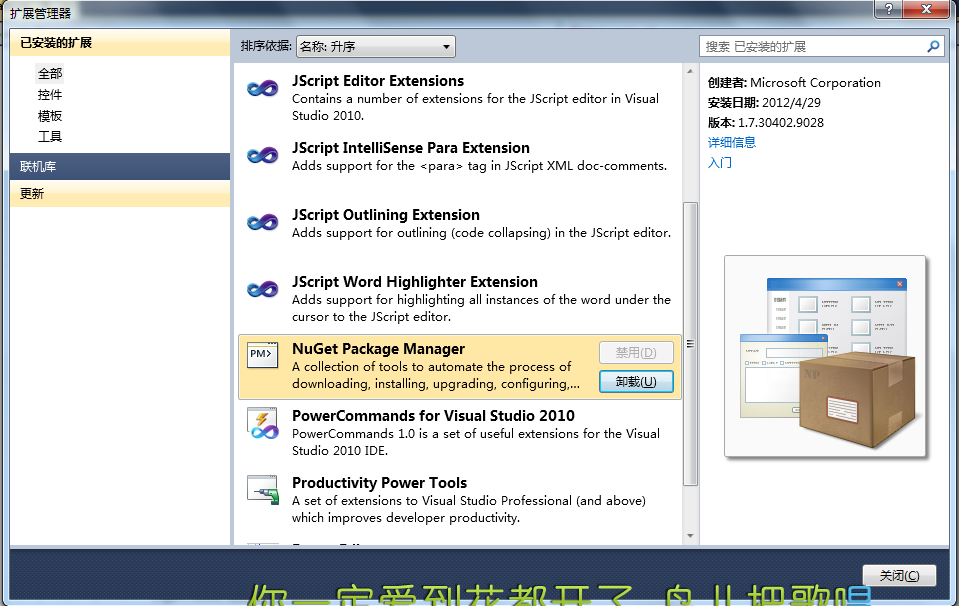Viewport: 959px width, 606px height.
Task: Click the JScript Outlining Extension icon
Action: pyautogui.click(x=262, y=222)
